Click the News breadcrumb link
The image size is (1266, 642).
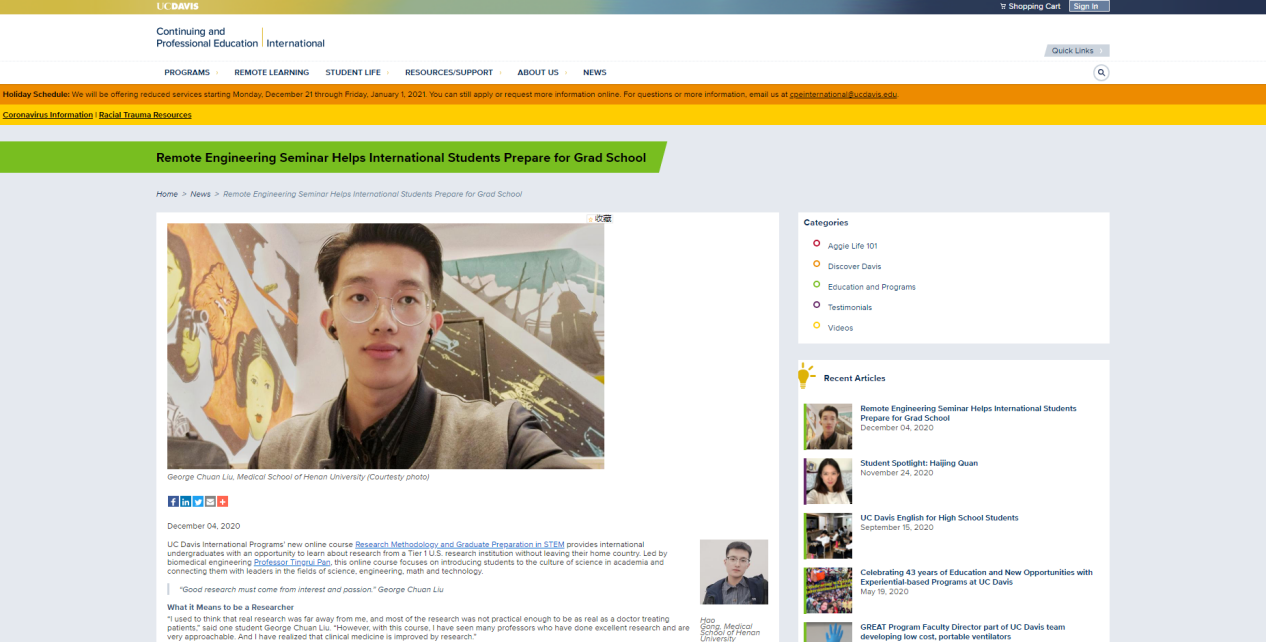(200, 194)
